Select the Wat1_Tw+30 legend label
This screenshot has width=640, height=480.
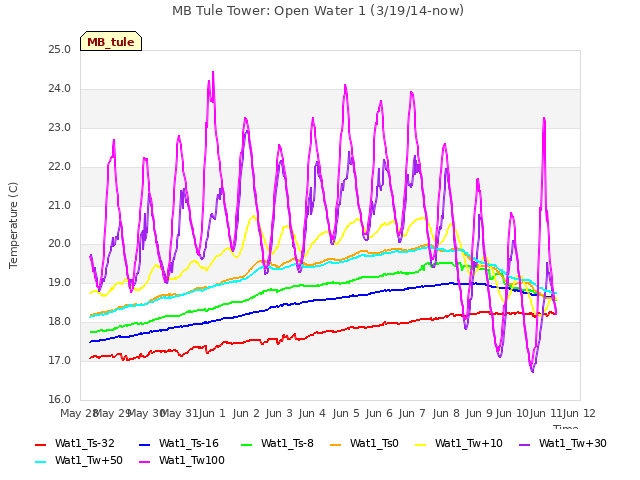pyautogui.click(x=573, y=443)
